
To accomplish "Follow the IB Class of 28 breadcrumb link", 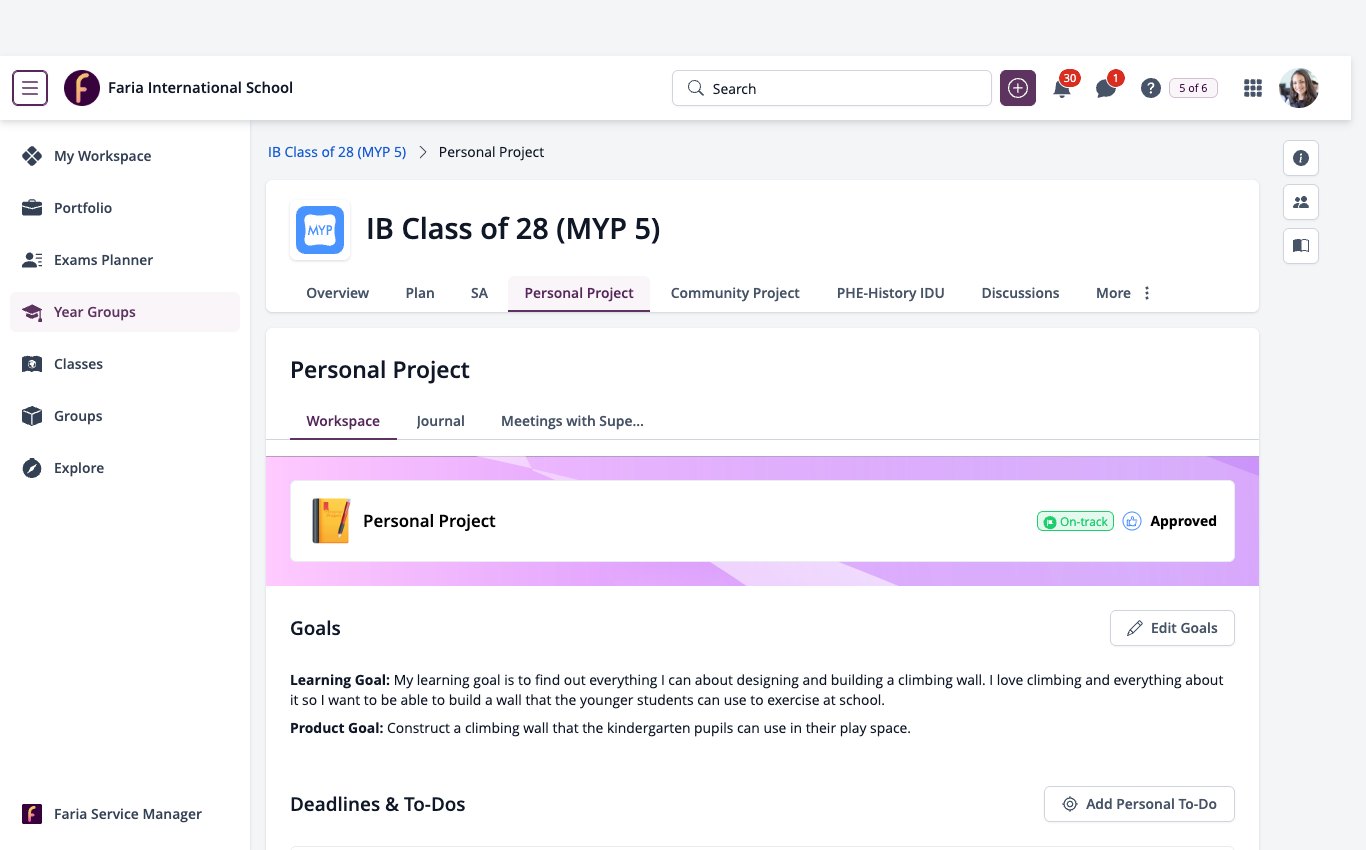I will [x=337, y=152].
